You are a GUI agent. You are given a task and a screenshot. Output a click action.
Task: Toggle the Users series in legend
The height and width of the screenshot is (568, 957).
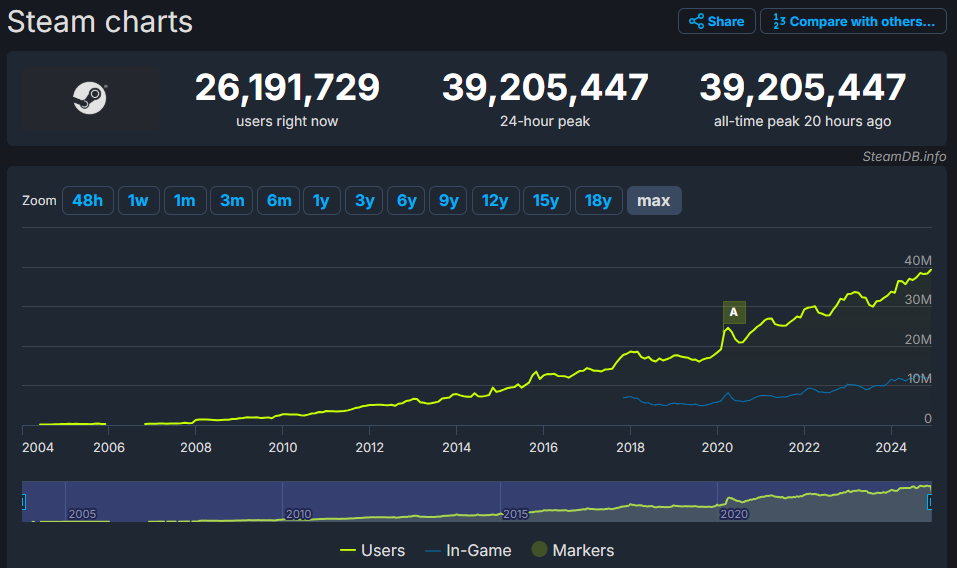tap(372, 550)
